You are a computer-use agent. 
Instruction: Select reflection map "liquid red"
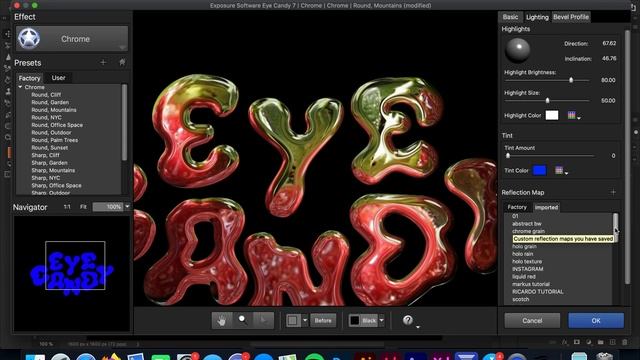(524, 277)
